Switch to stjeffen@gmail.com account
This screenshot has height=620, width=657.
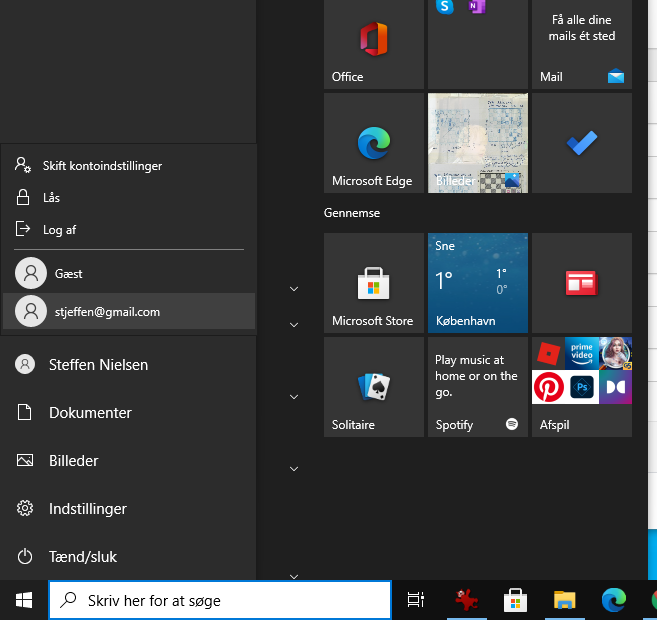[x=129, y=311]
